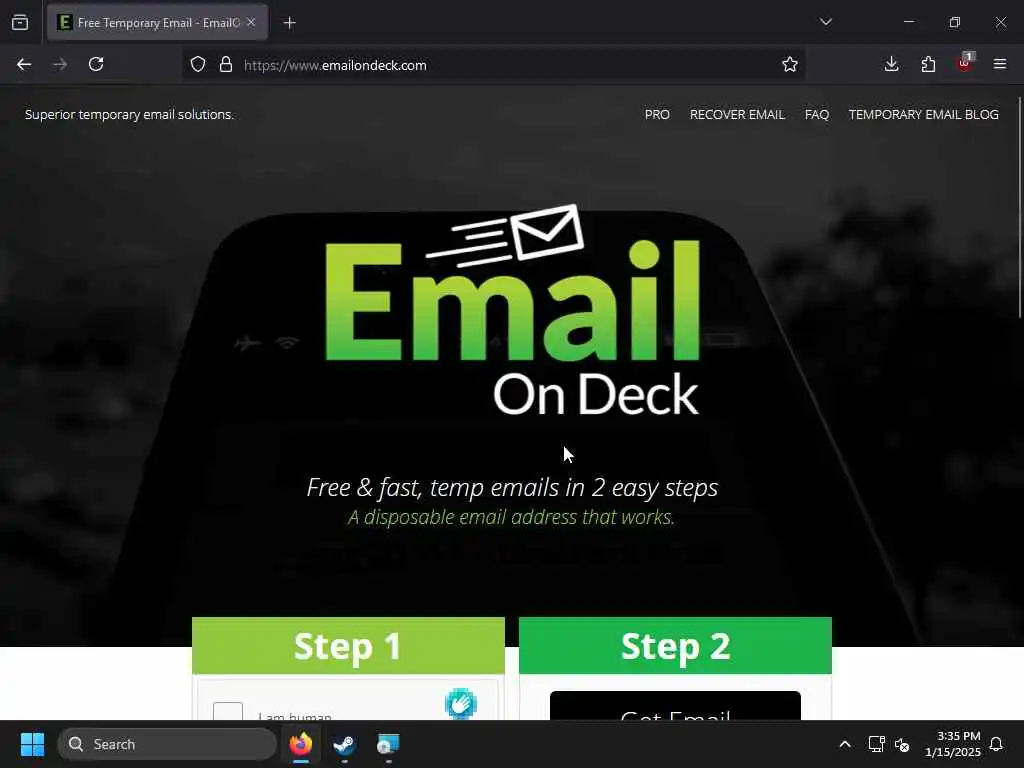The height and width of the screenshot is (768, 1024).
Task: Open Steam from the taskbar
Action: coord(344,744)
